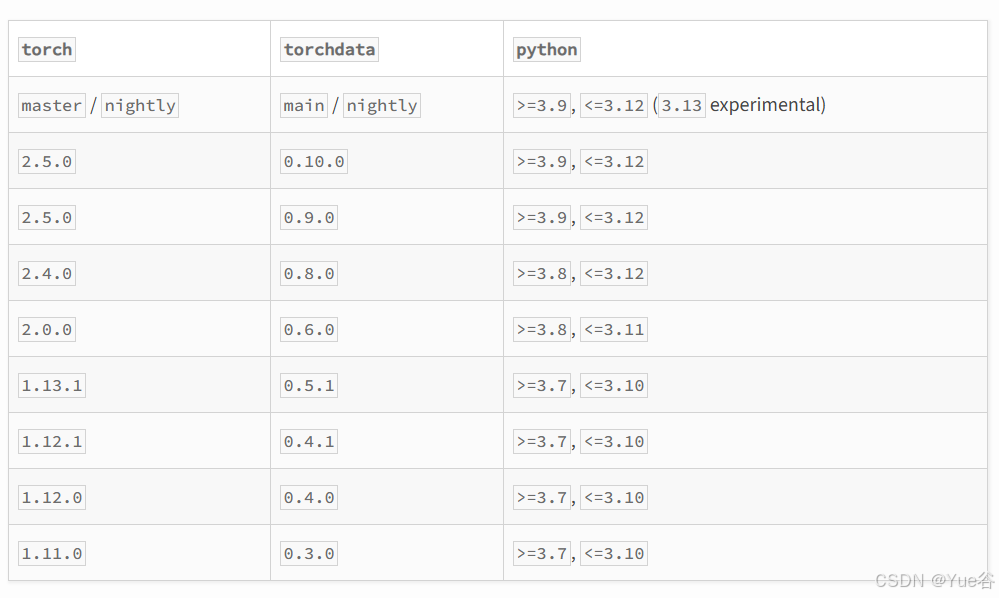Click torch version 1.13.1 cell
The height and width of the screenshot is (598, 999).
click(52, 386)
